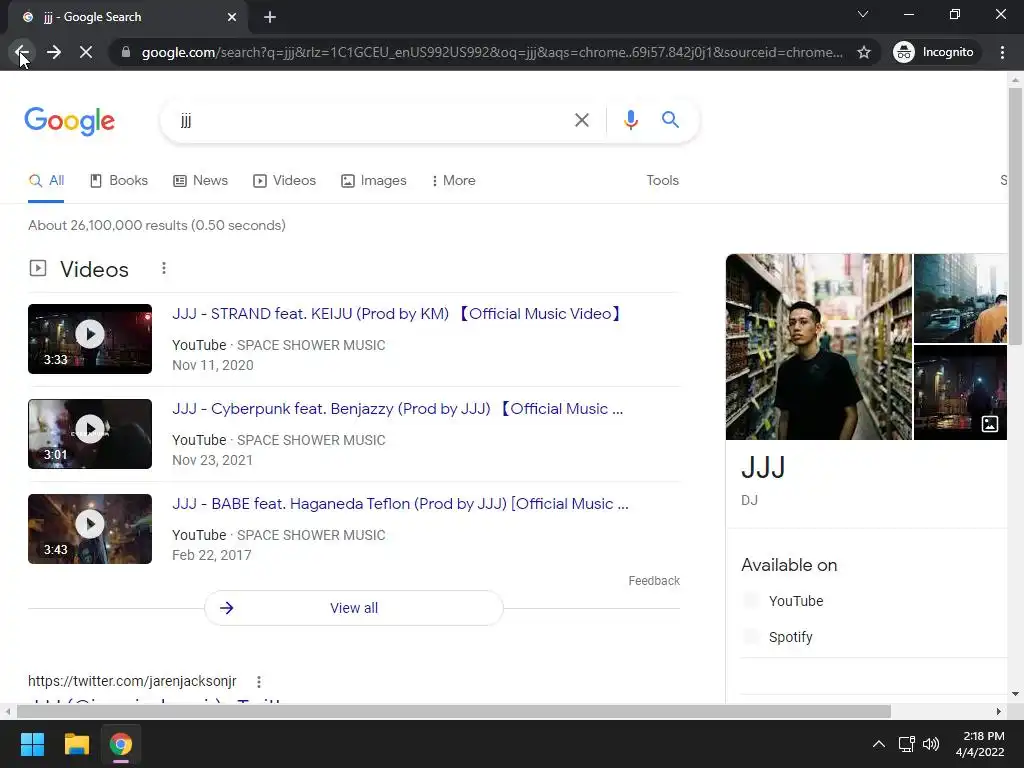Screen dimensions: 1024x768
Task: Open the Windows Start menu
Action: [32, 744]
